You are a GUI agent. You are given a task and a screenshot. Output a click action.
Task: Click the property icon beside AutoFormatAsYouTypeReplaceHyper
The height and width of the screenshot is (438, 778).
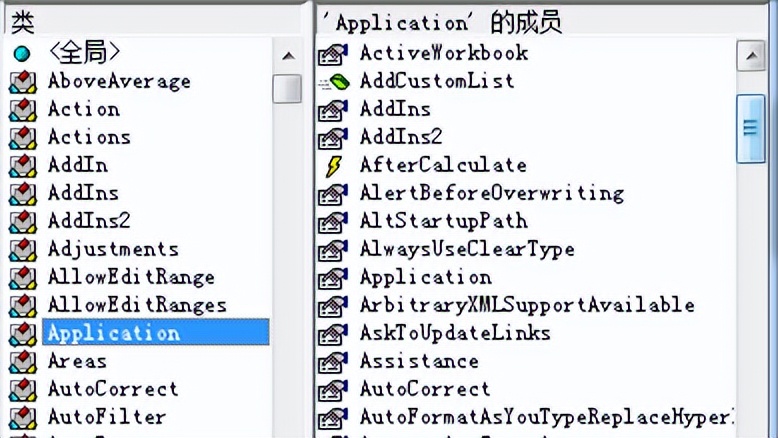pos(332,418)
